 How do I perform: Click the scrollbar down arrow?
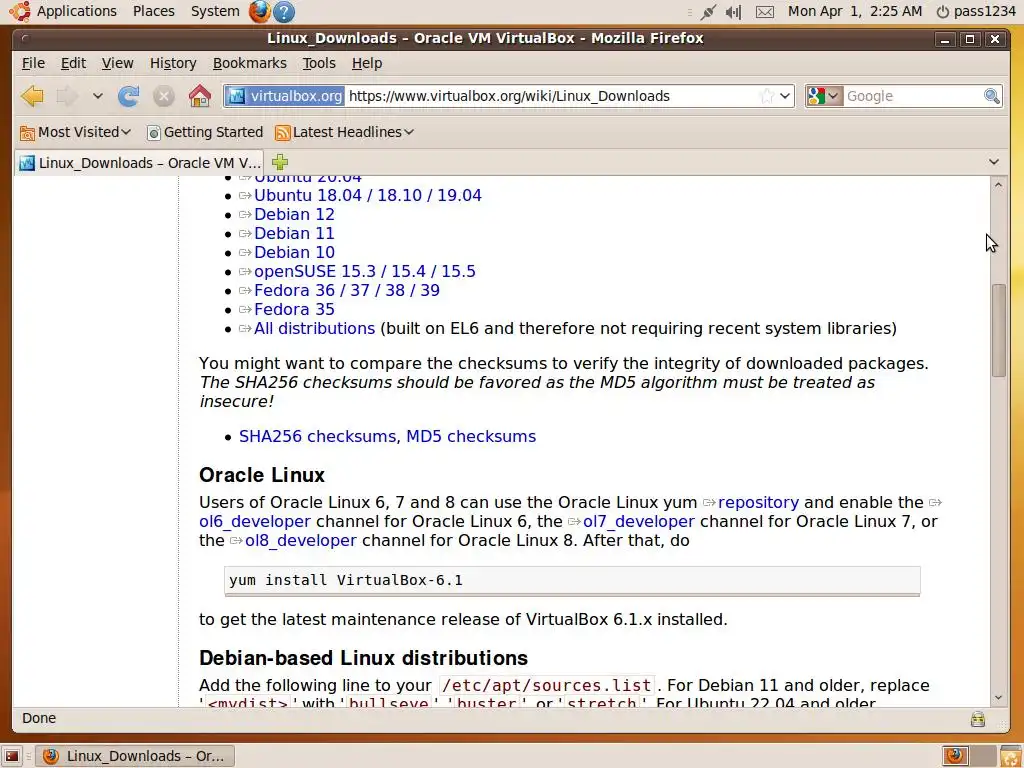pos(998,697)
